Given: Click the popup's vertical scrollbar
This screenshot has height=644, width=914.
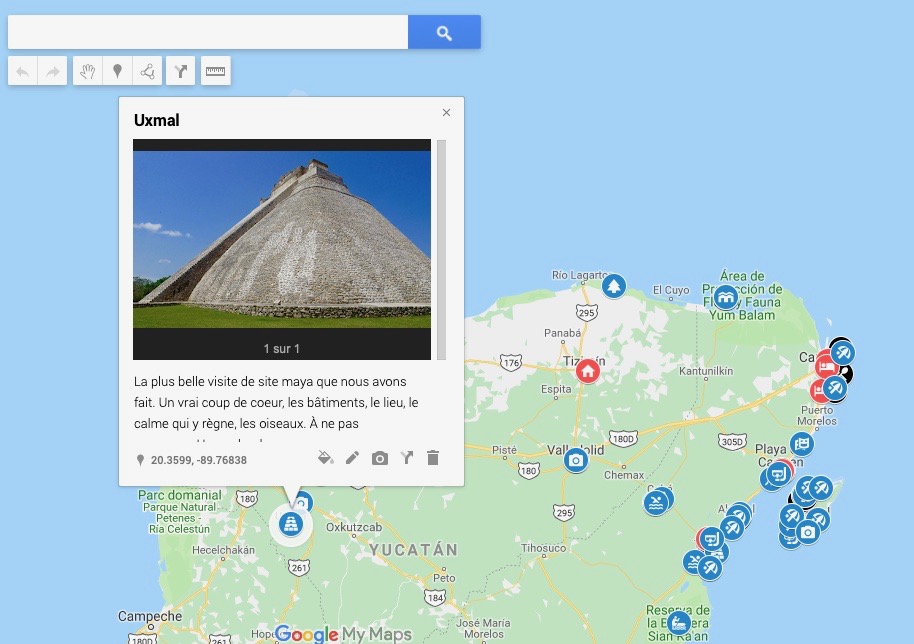Looking at the screenshot, I should [441, 249].
